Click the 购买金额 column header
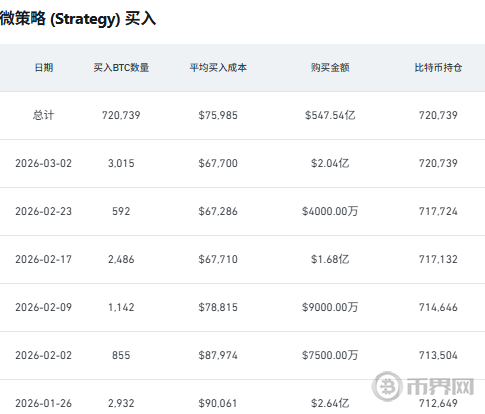The height and width of the screenshot is (414, 485). click(x=330, y=68)
